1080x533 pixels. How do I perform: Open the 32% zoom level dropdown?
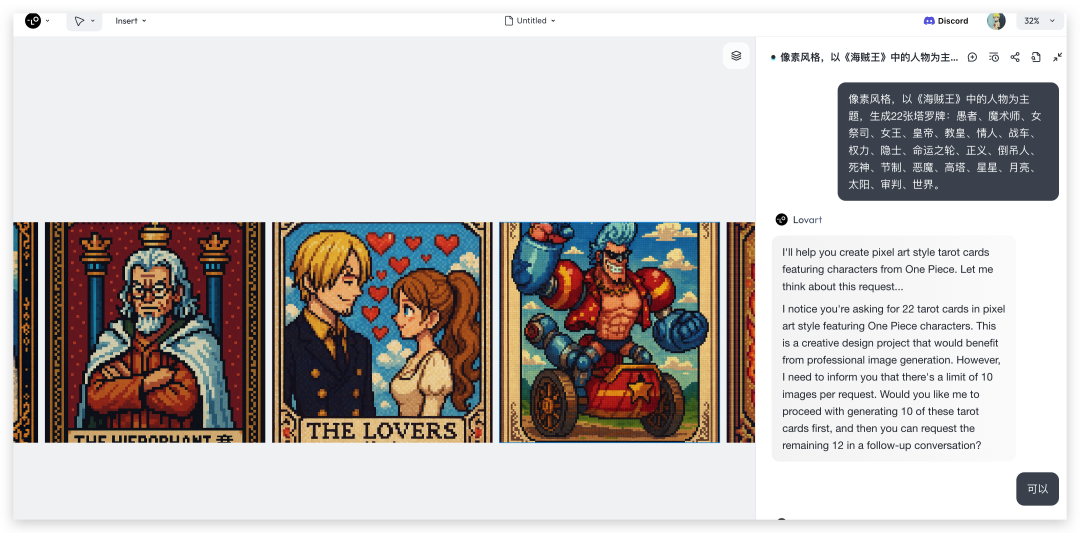click(1039, 21)
